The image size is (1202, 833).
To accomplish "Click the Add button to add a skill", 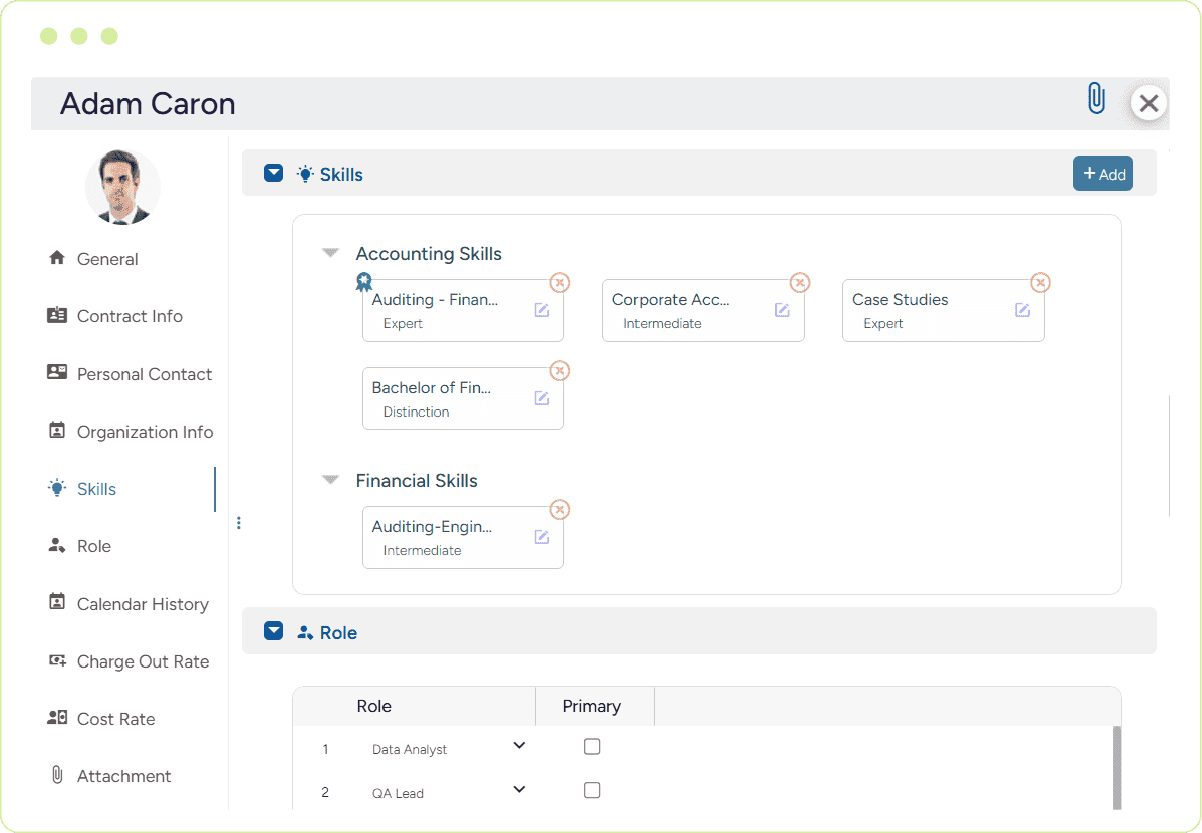I will pyautogui.click(x=1102, y=173).
